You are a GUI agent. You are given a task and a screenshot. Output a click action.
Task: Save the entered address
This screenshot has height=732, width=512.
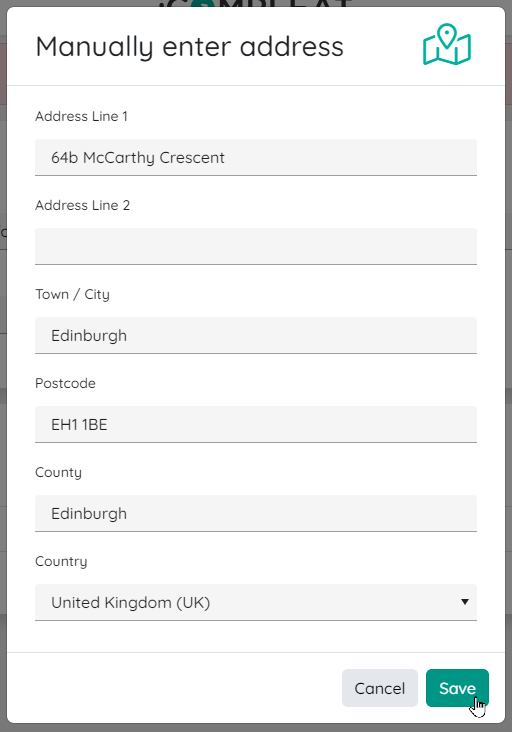tap(457, 688)
